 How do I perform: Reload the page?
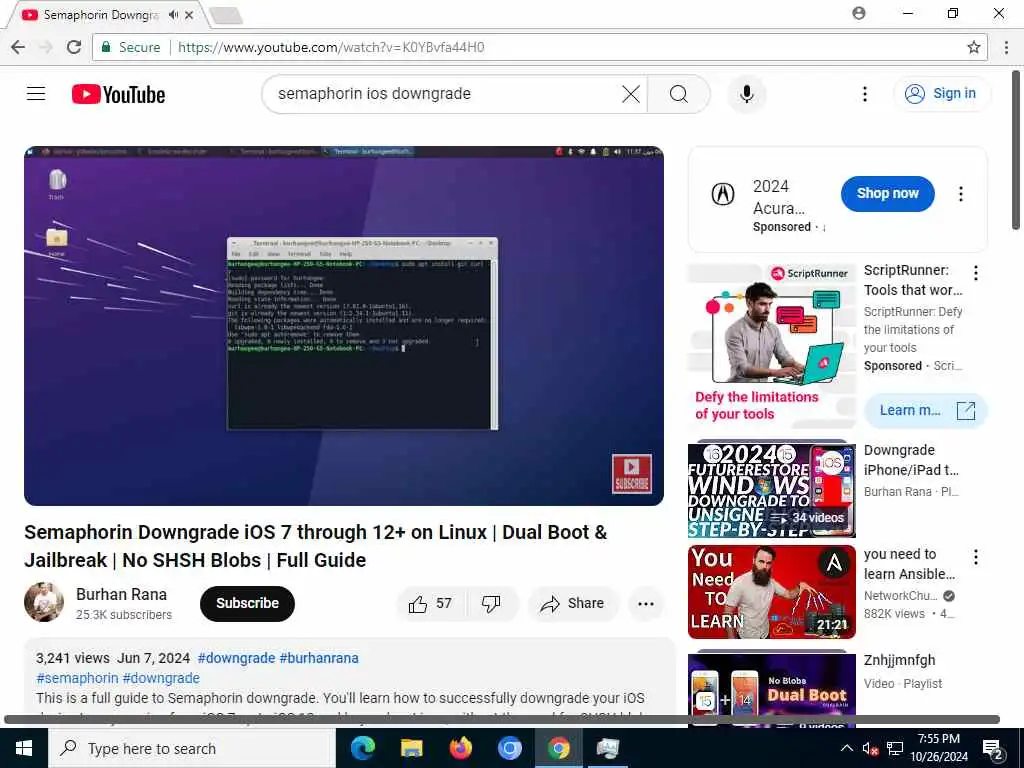click(x=74, y=47)
